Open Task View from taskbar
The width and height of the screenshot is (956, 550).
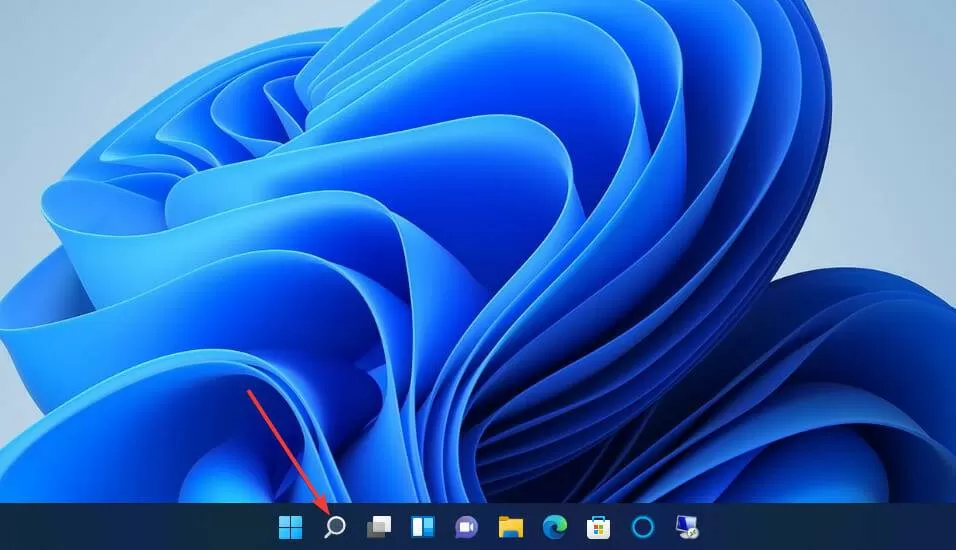coord(379,527)
